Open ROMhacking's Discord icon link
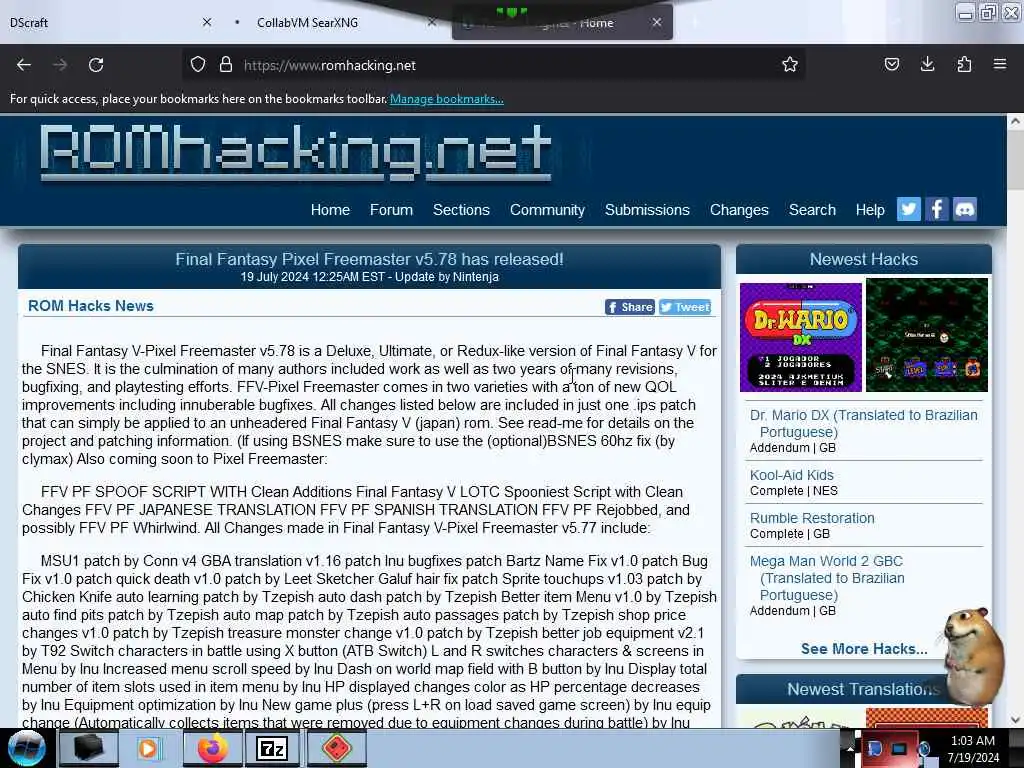Screen dimensions: 1024x768 pos(965,209)
